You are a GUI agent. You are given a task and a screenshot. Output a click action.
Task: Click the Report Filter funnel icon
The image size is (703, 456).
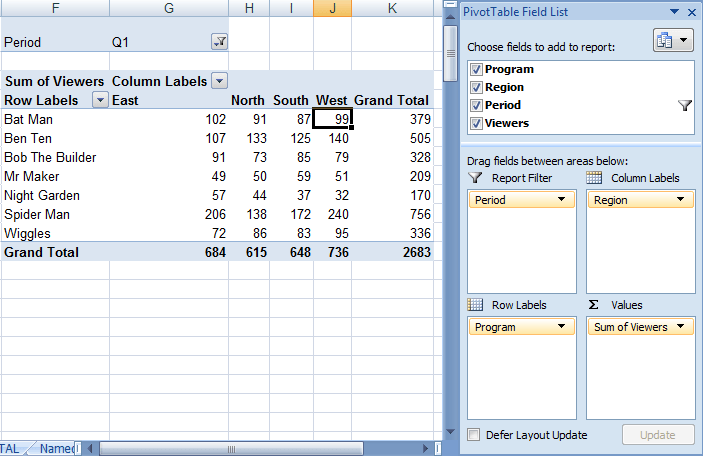(x=475, y=178)
